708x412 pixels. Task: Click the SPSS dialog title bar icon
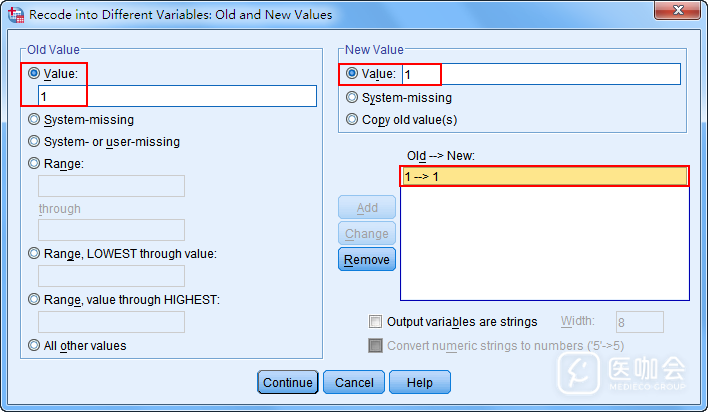click(15, 15)
